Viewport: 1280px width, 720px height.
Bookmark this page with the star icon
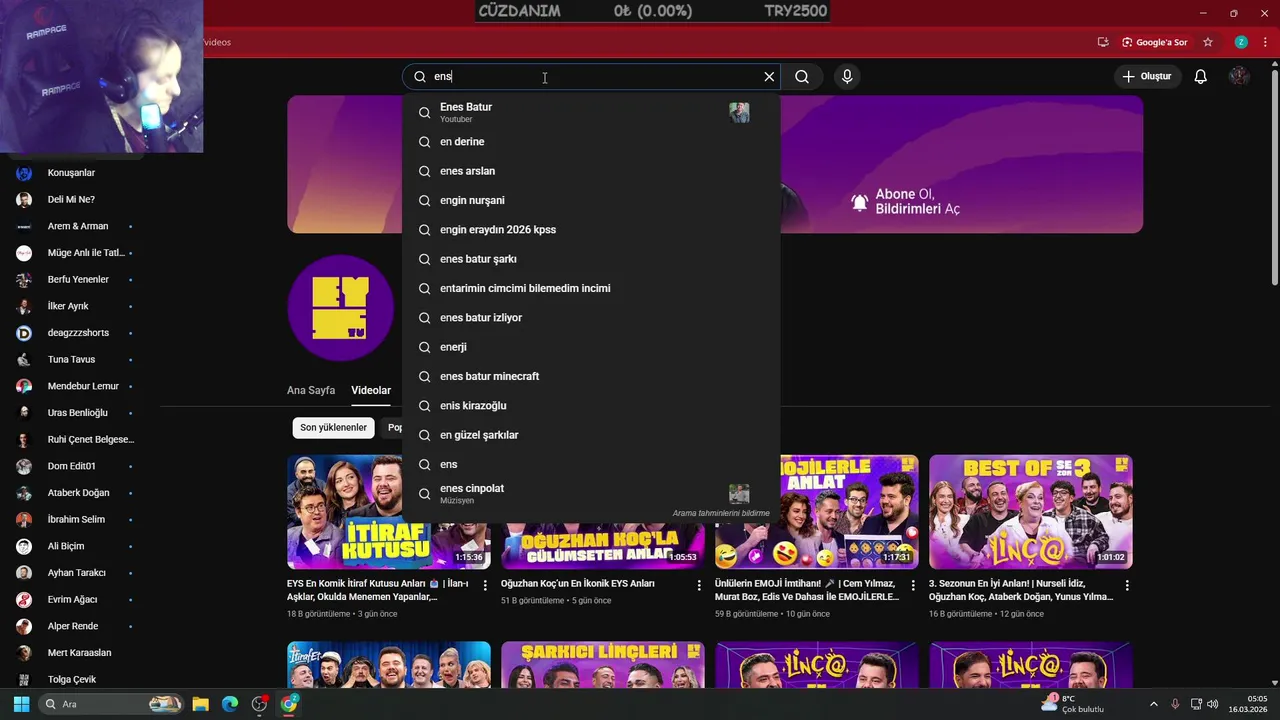[x=1208, y=42]
